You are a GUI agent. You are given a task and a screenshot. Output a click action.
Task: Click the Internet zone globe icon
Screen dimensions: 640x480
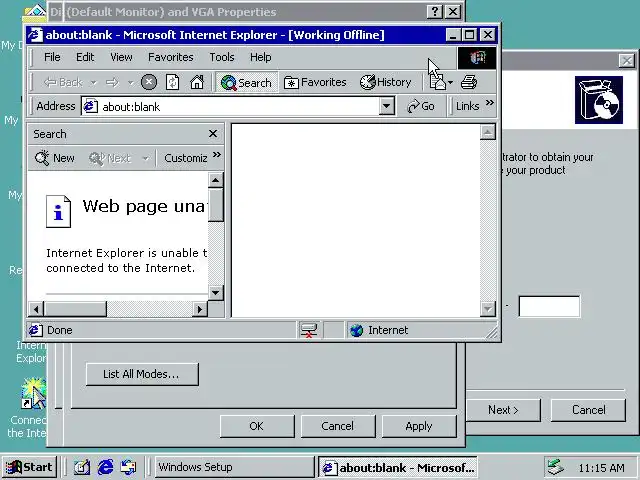[356, 330]
